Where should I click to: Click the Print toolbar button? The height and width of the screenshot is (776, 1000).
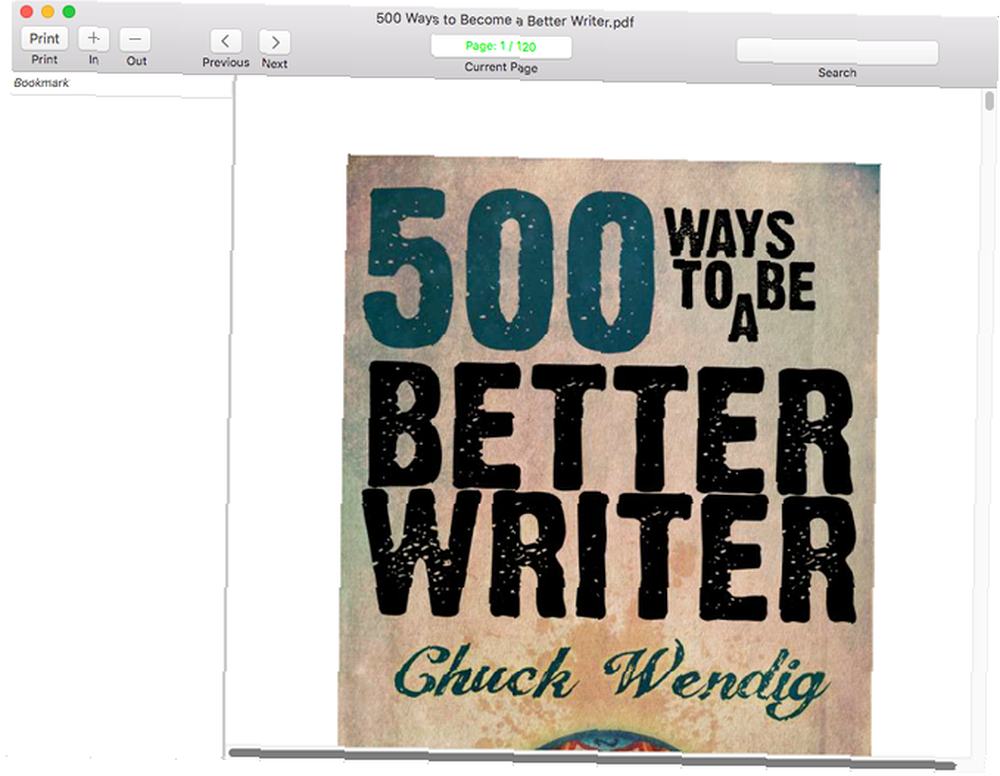click(x=45, y=39)
